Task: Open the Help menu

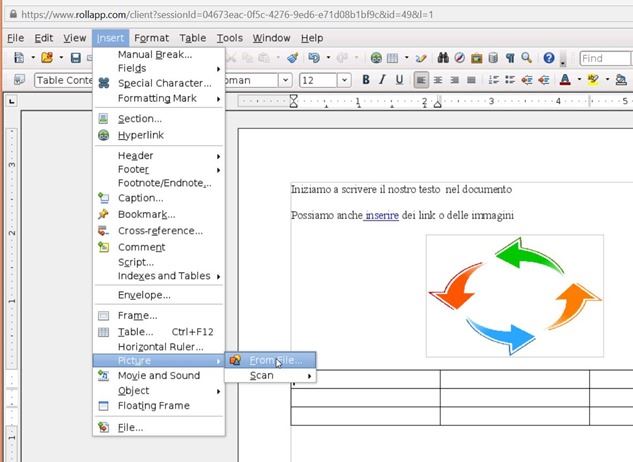Action: click(x=312, y=38)
